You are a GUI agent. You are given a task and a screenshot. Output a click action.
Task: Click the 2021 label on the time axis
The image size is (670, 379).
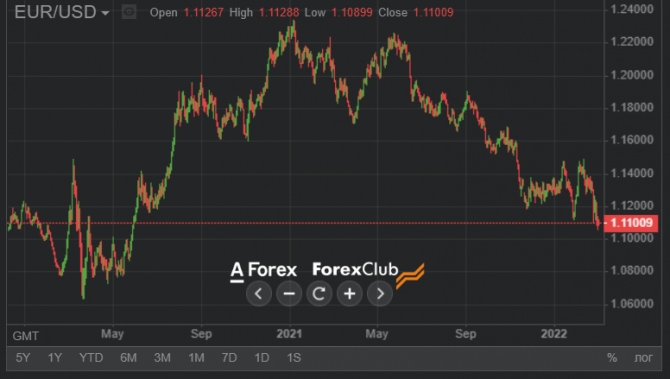click(289, 334)
